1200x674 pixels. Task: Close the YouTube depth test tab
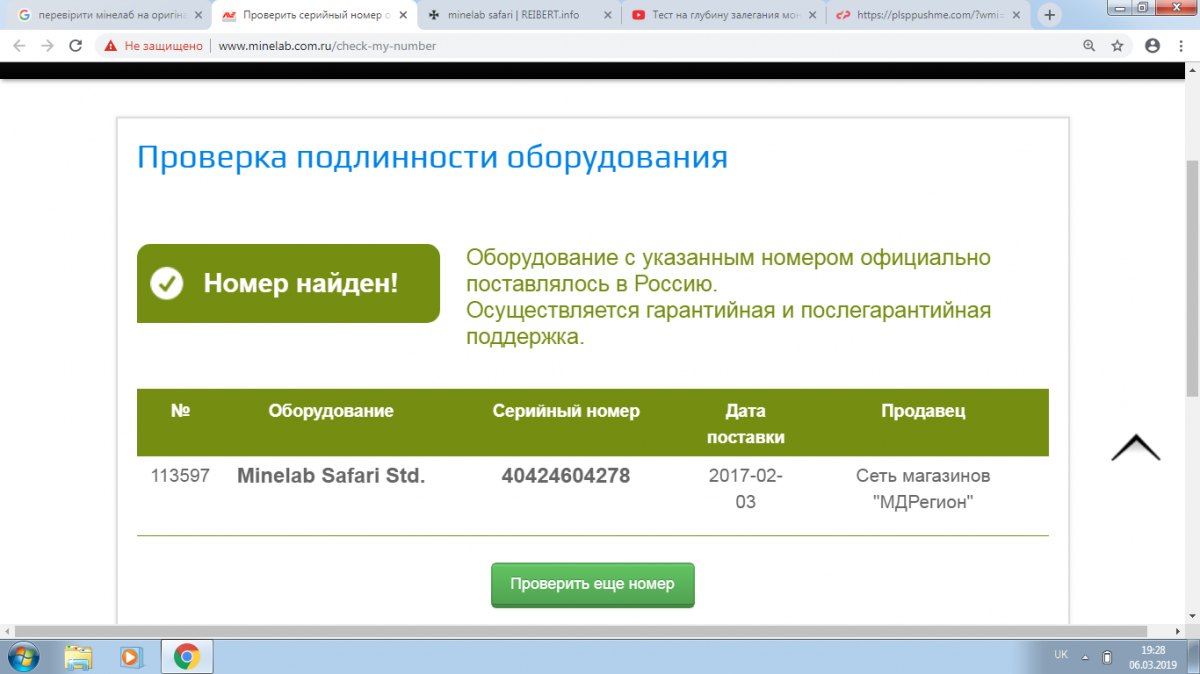coord(810,15)
